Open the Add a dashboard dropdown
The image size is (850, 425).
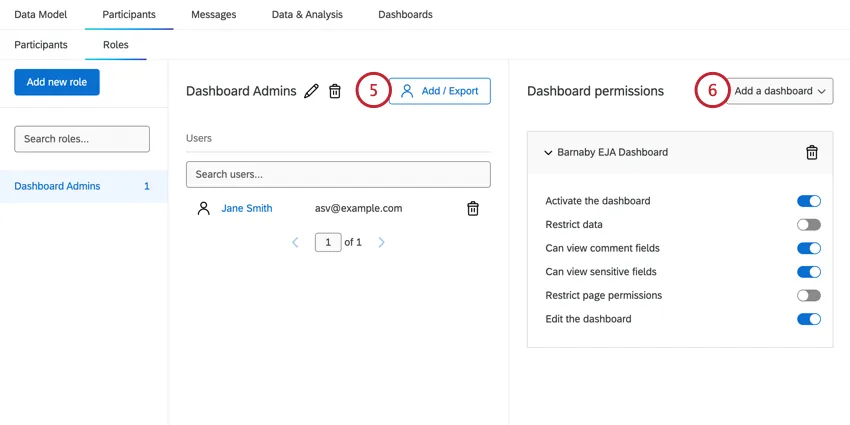pyautogui.click(x=780, y=91)
